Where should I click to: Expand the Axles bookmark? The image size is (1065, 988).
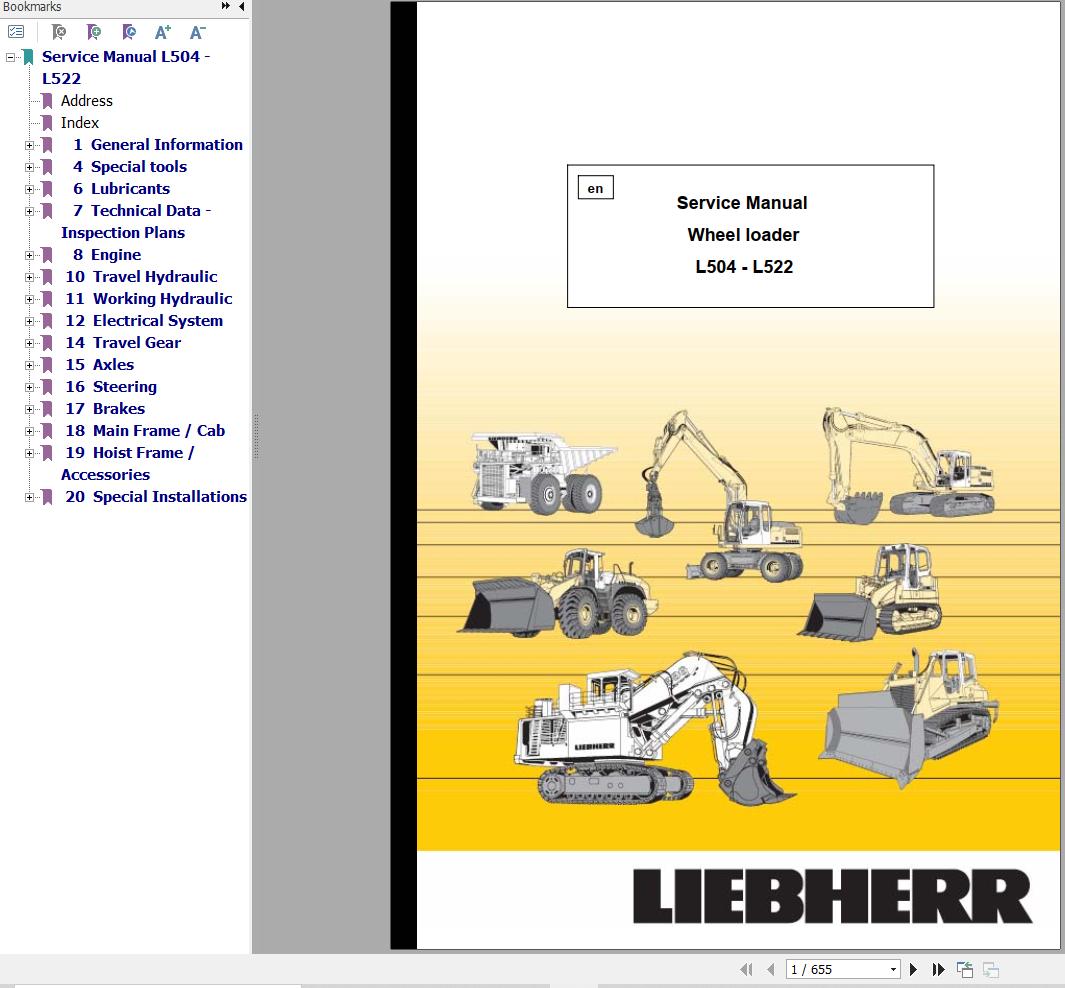29,365
